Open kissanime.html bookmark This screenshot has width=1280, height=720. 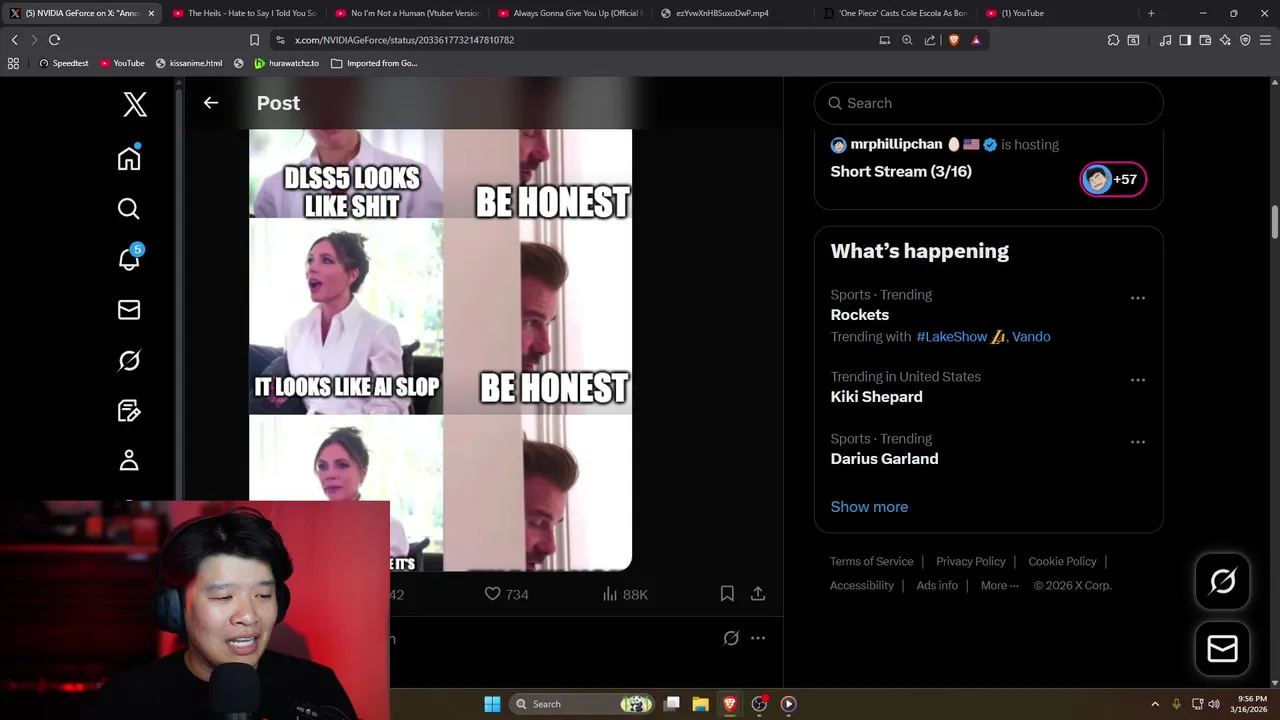[x=189, y=63]
